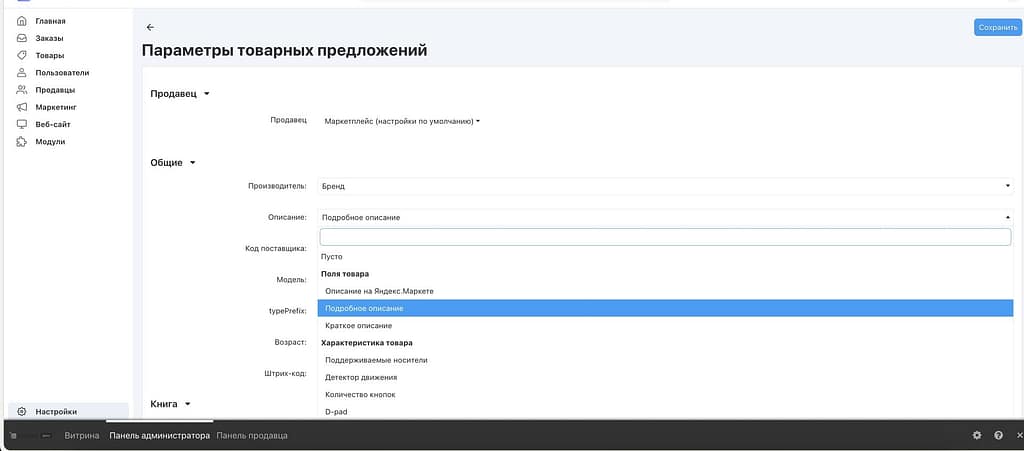Viewport: 1024px width, 451px height.
Task: Select the Детектор движения option
Action: (x=665, y=377)
